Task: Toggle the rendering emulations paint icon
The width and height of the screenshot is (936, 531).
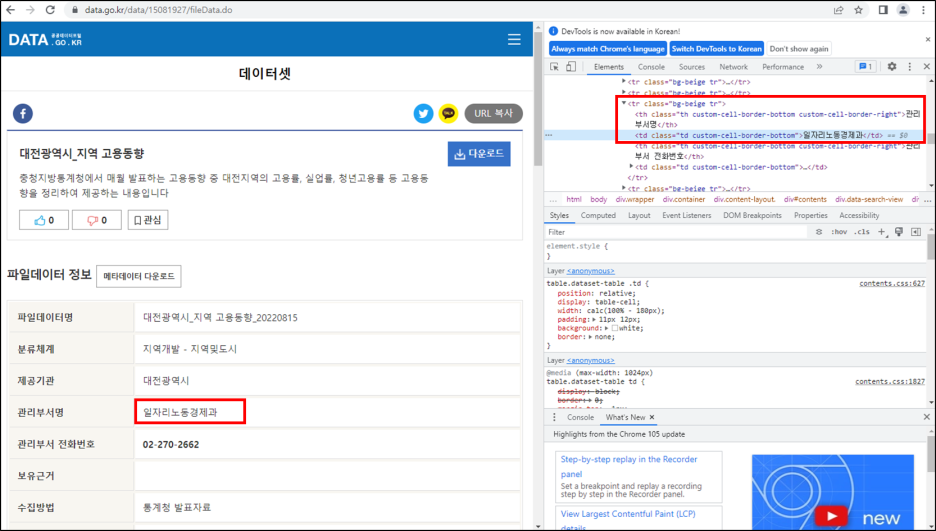Action: click(899, 232)
